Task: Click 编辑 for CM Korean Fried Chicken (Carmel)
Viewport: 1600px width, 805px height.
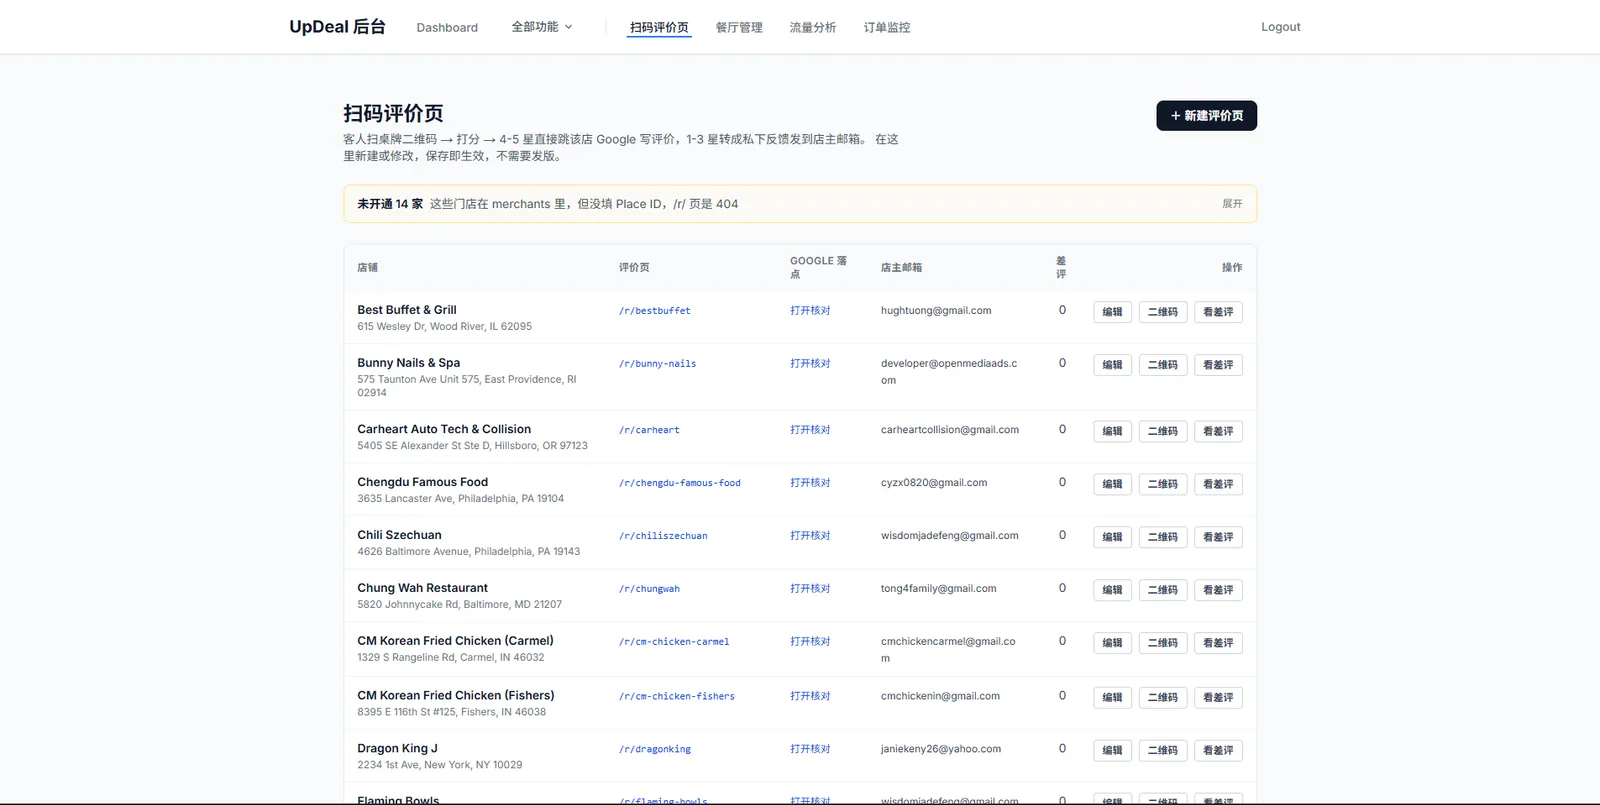Action: click(1112, 643)
